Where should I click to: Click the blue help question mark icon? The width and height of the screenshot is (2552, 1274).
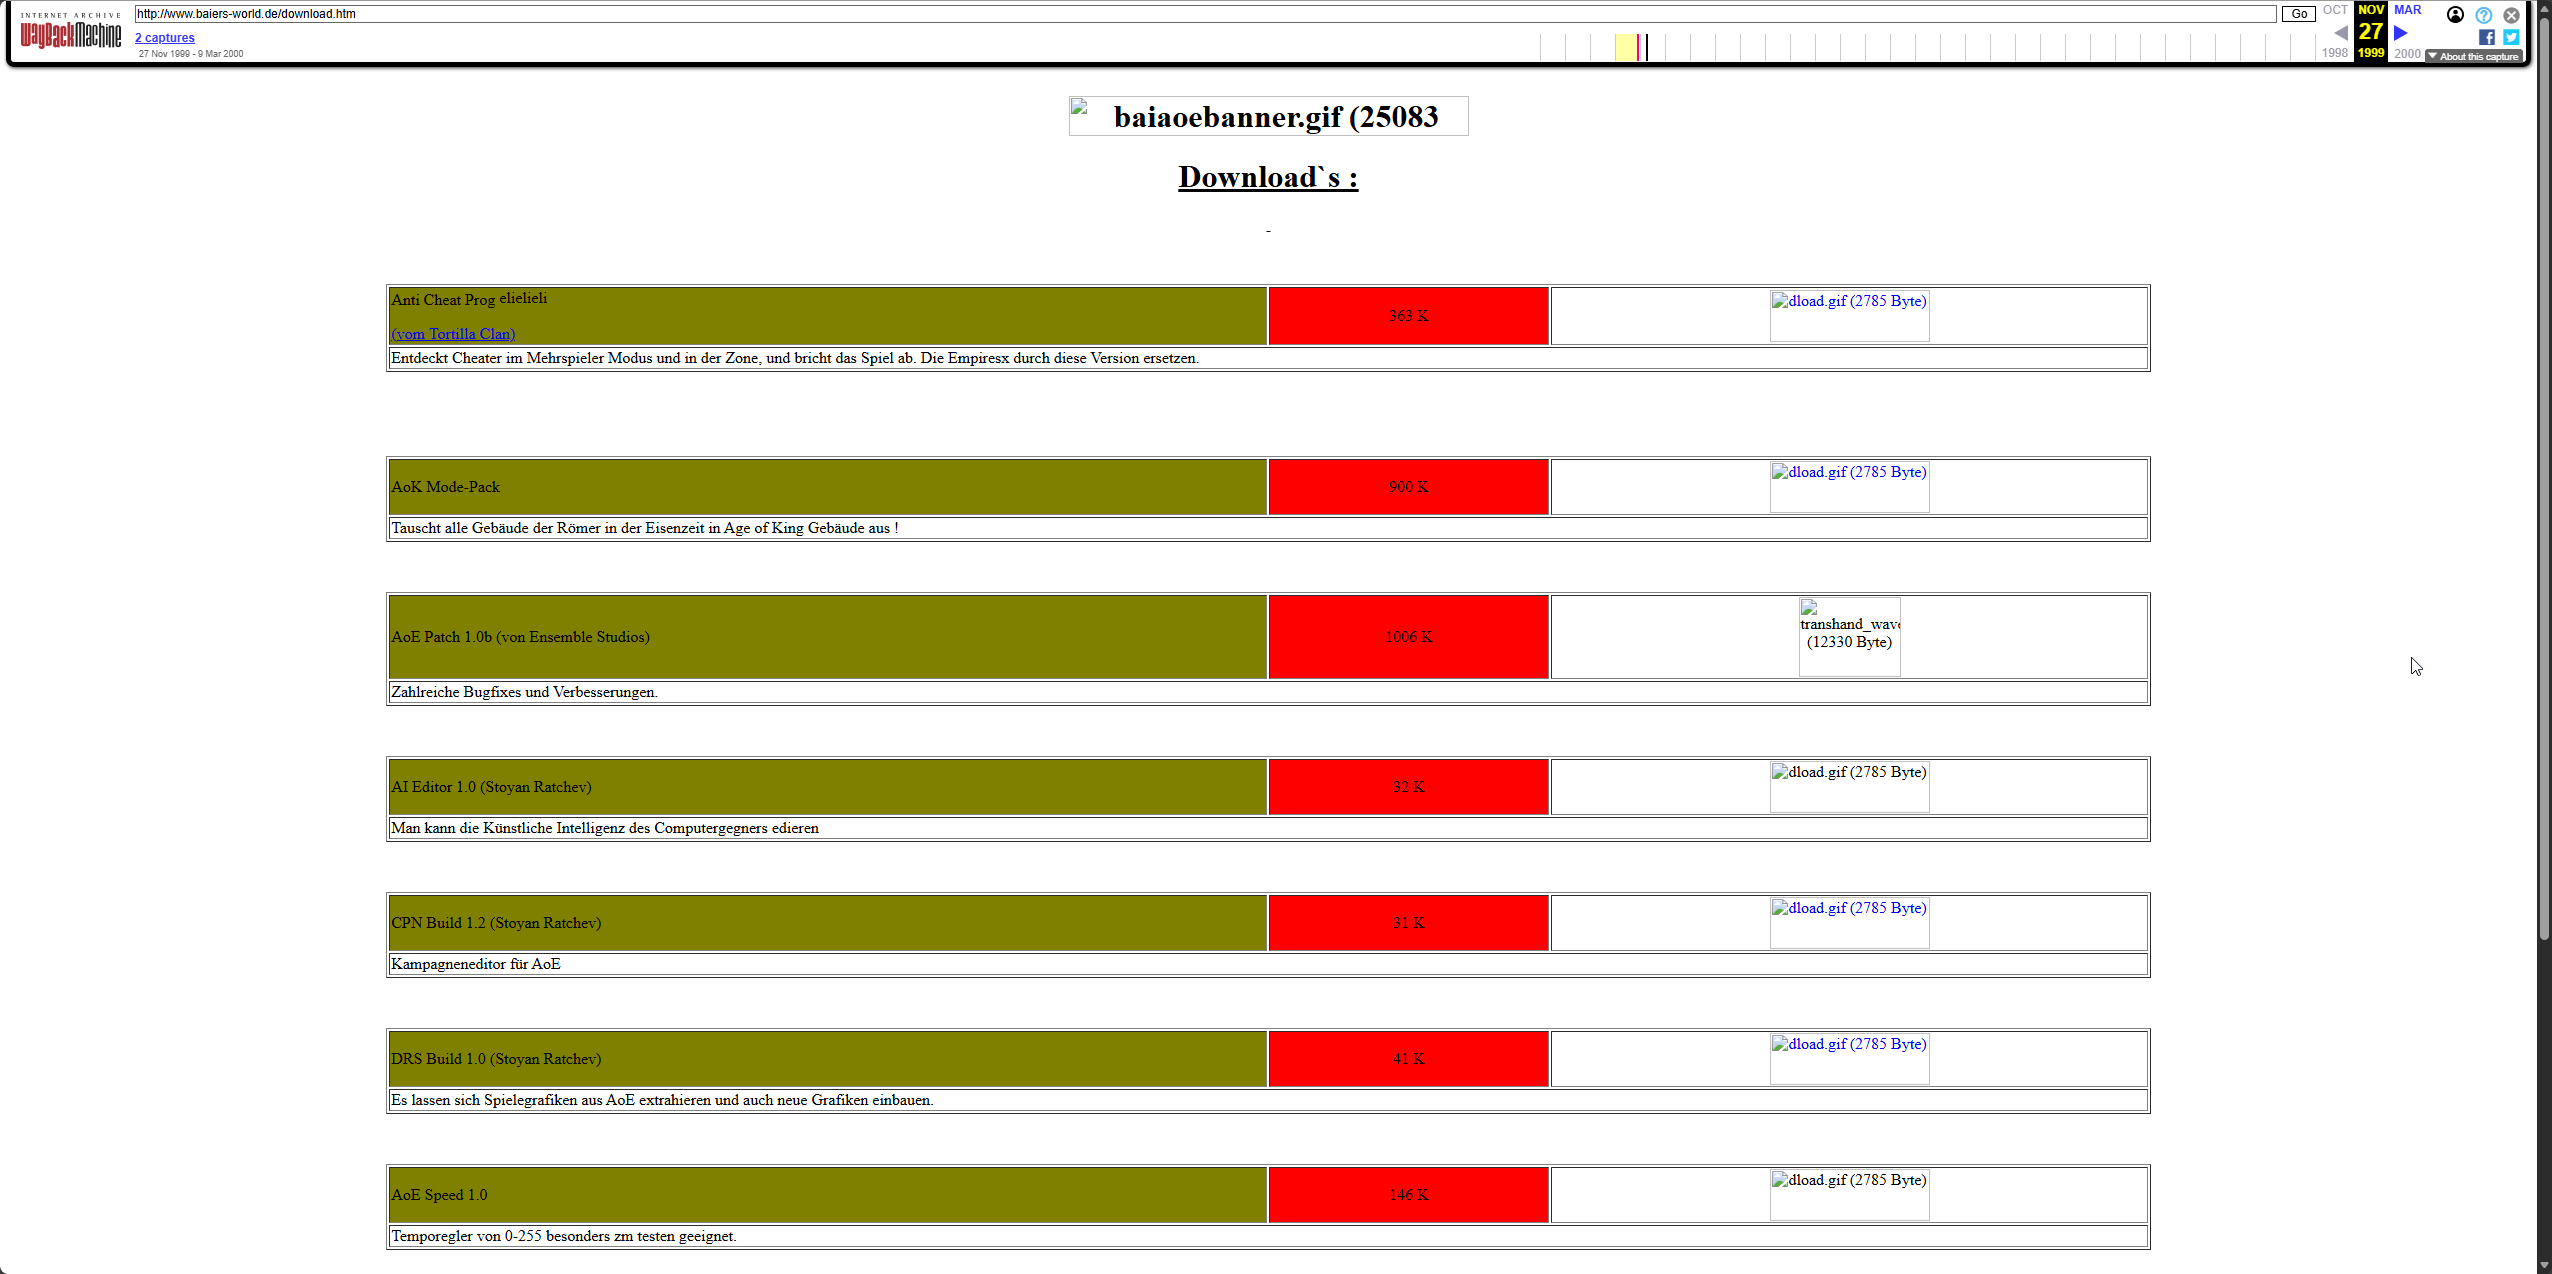(2483, 15)
